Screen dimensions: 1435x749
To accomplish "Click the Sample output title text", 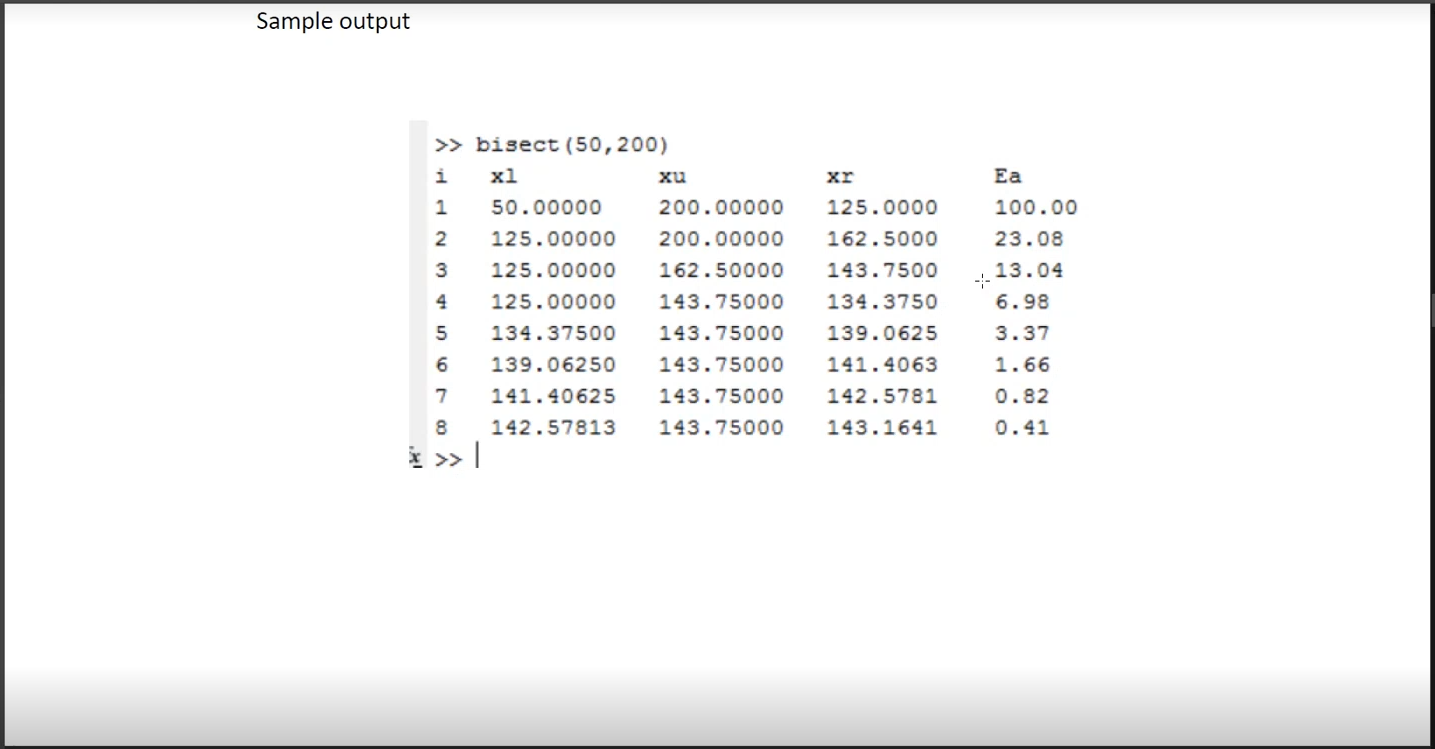I will pyautogui.click(x=332, y=20).
